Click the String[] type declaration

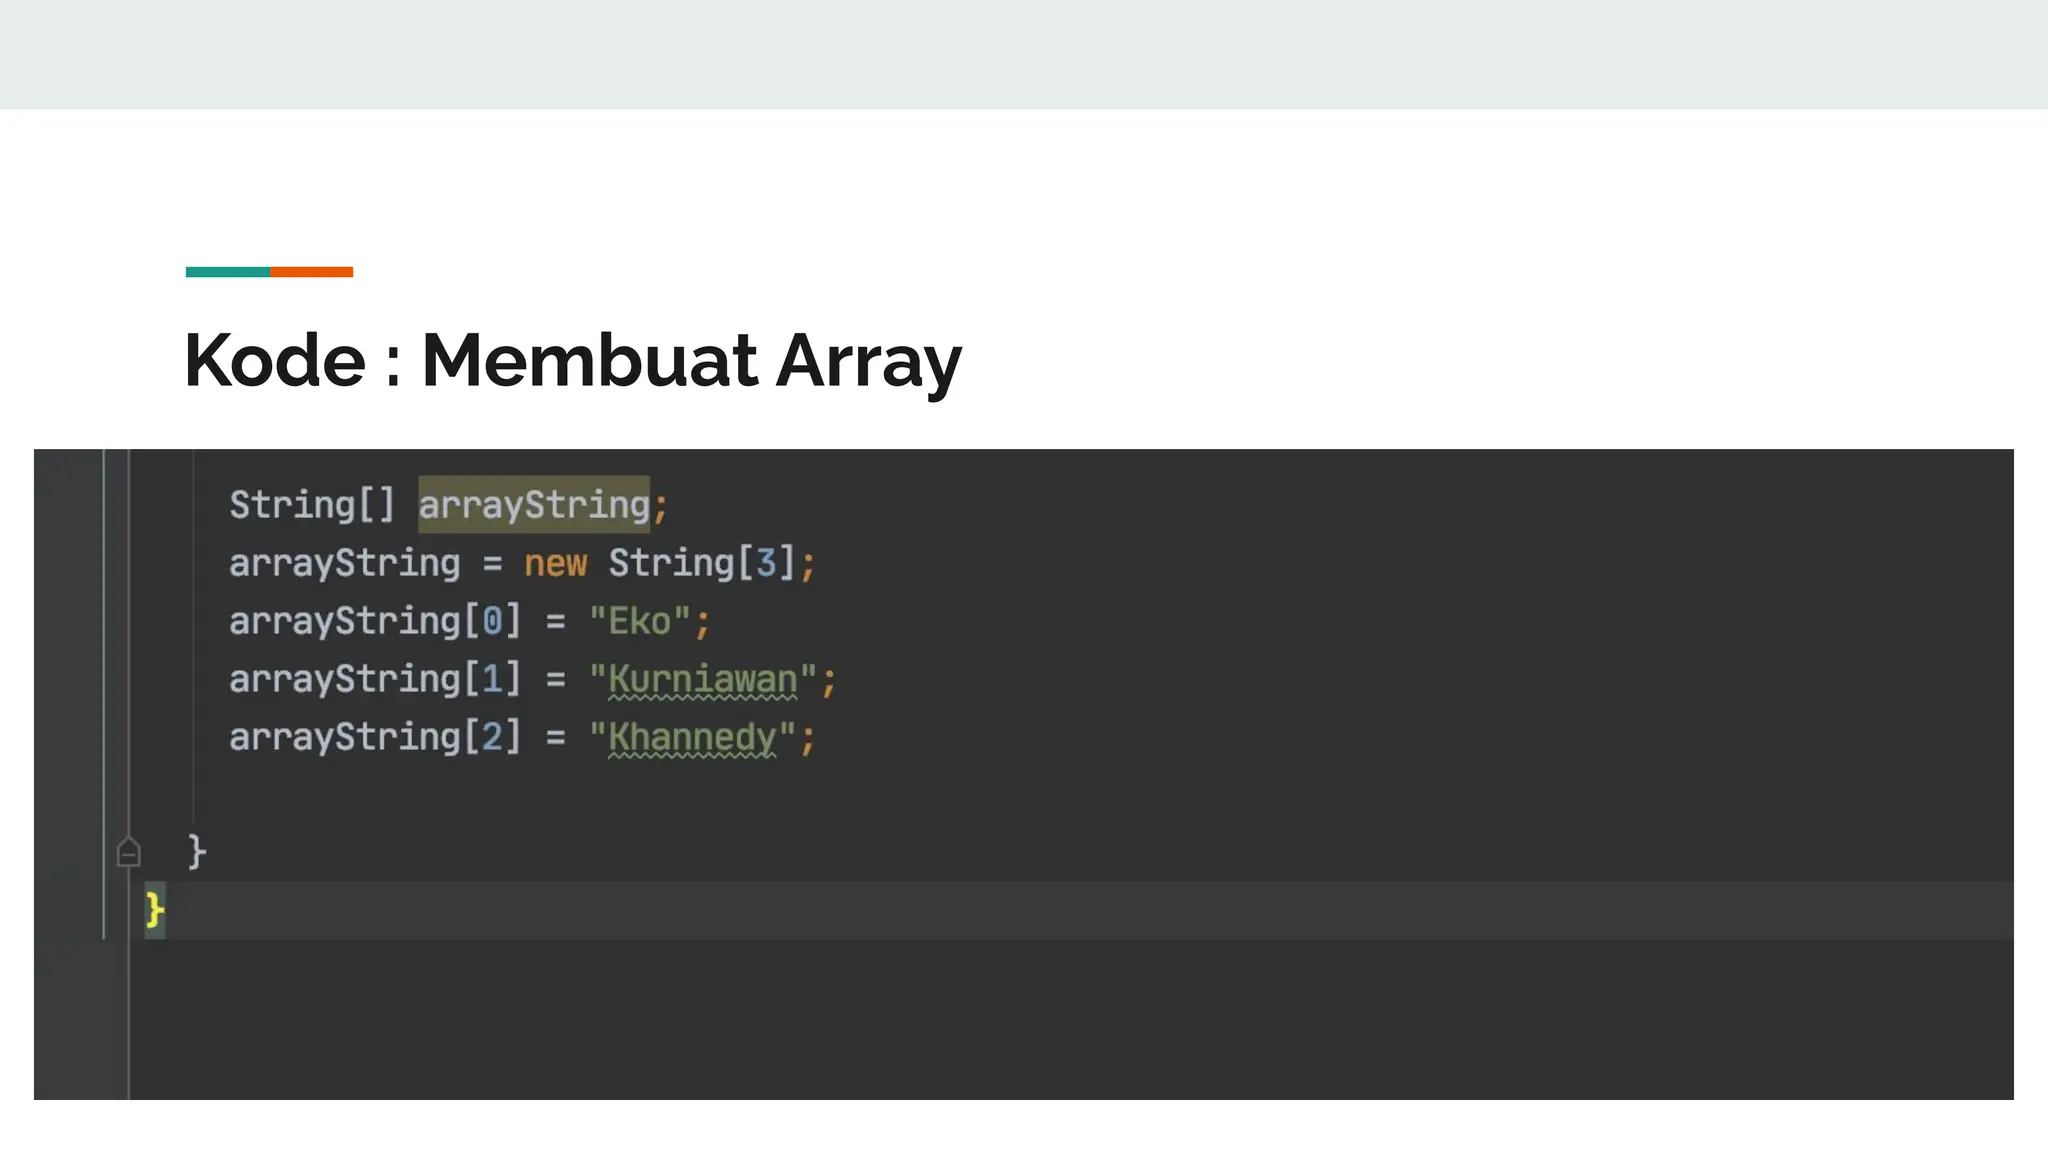coord(312,504)
